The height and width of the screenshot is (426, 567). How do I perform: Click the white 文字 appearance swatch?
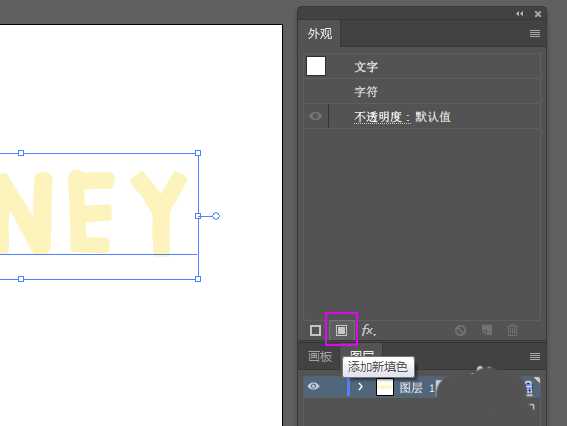(x=316, y=66)
